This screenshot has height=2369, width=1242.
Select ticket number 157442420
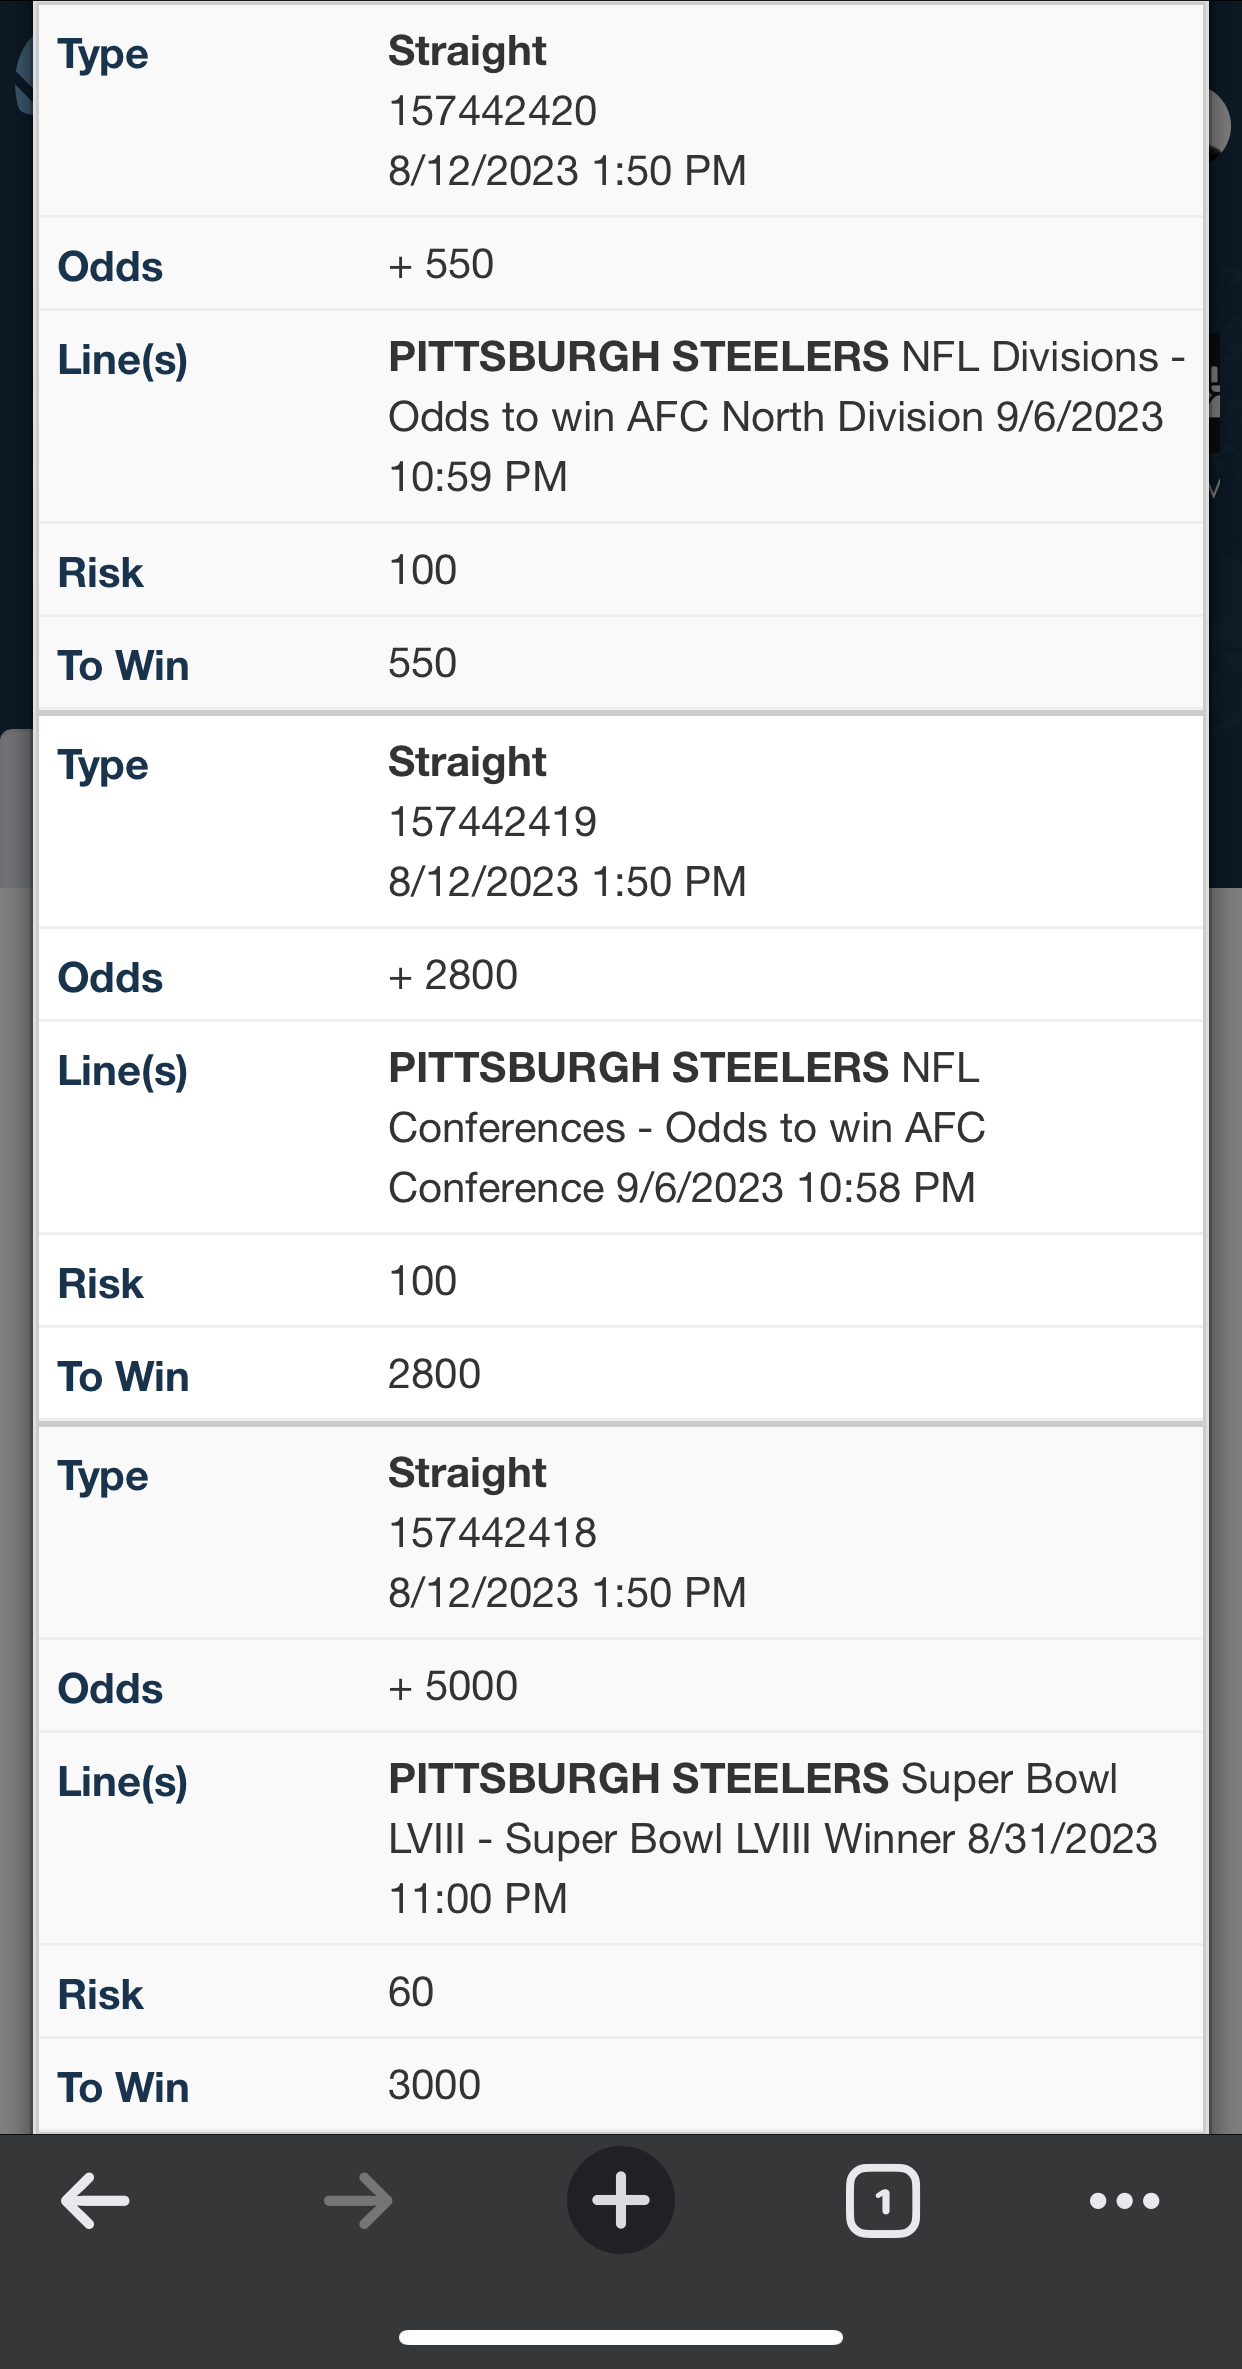(492, 111)
